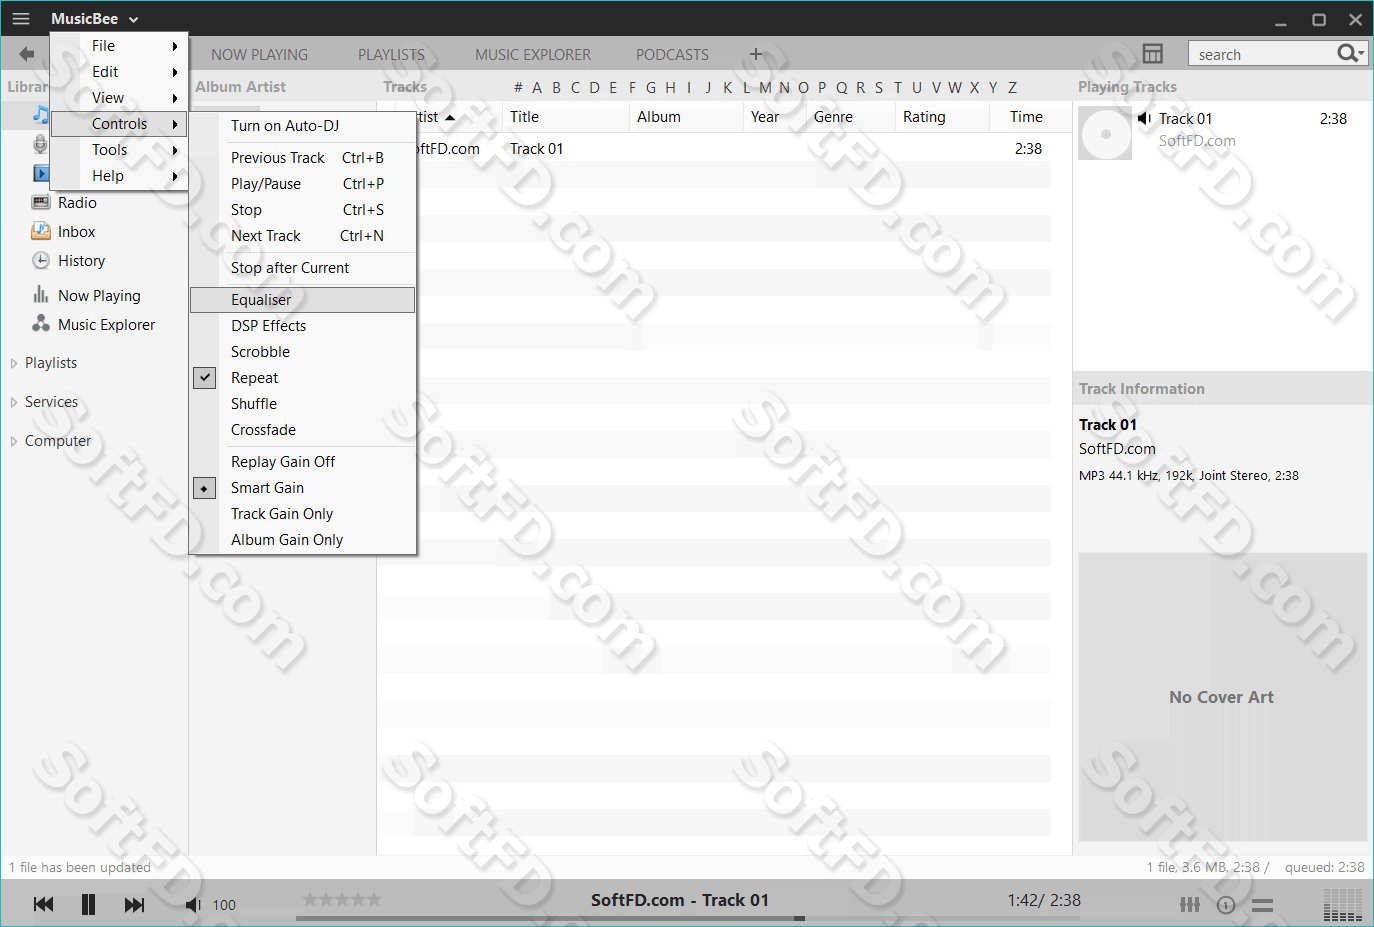Switch to the NOW PLAYING tab
The width and height of the screenshot is (1374, 927).
pos(259,54)
